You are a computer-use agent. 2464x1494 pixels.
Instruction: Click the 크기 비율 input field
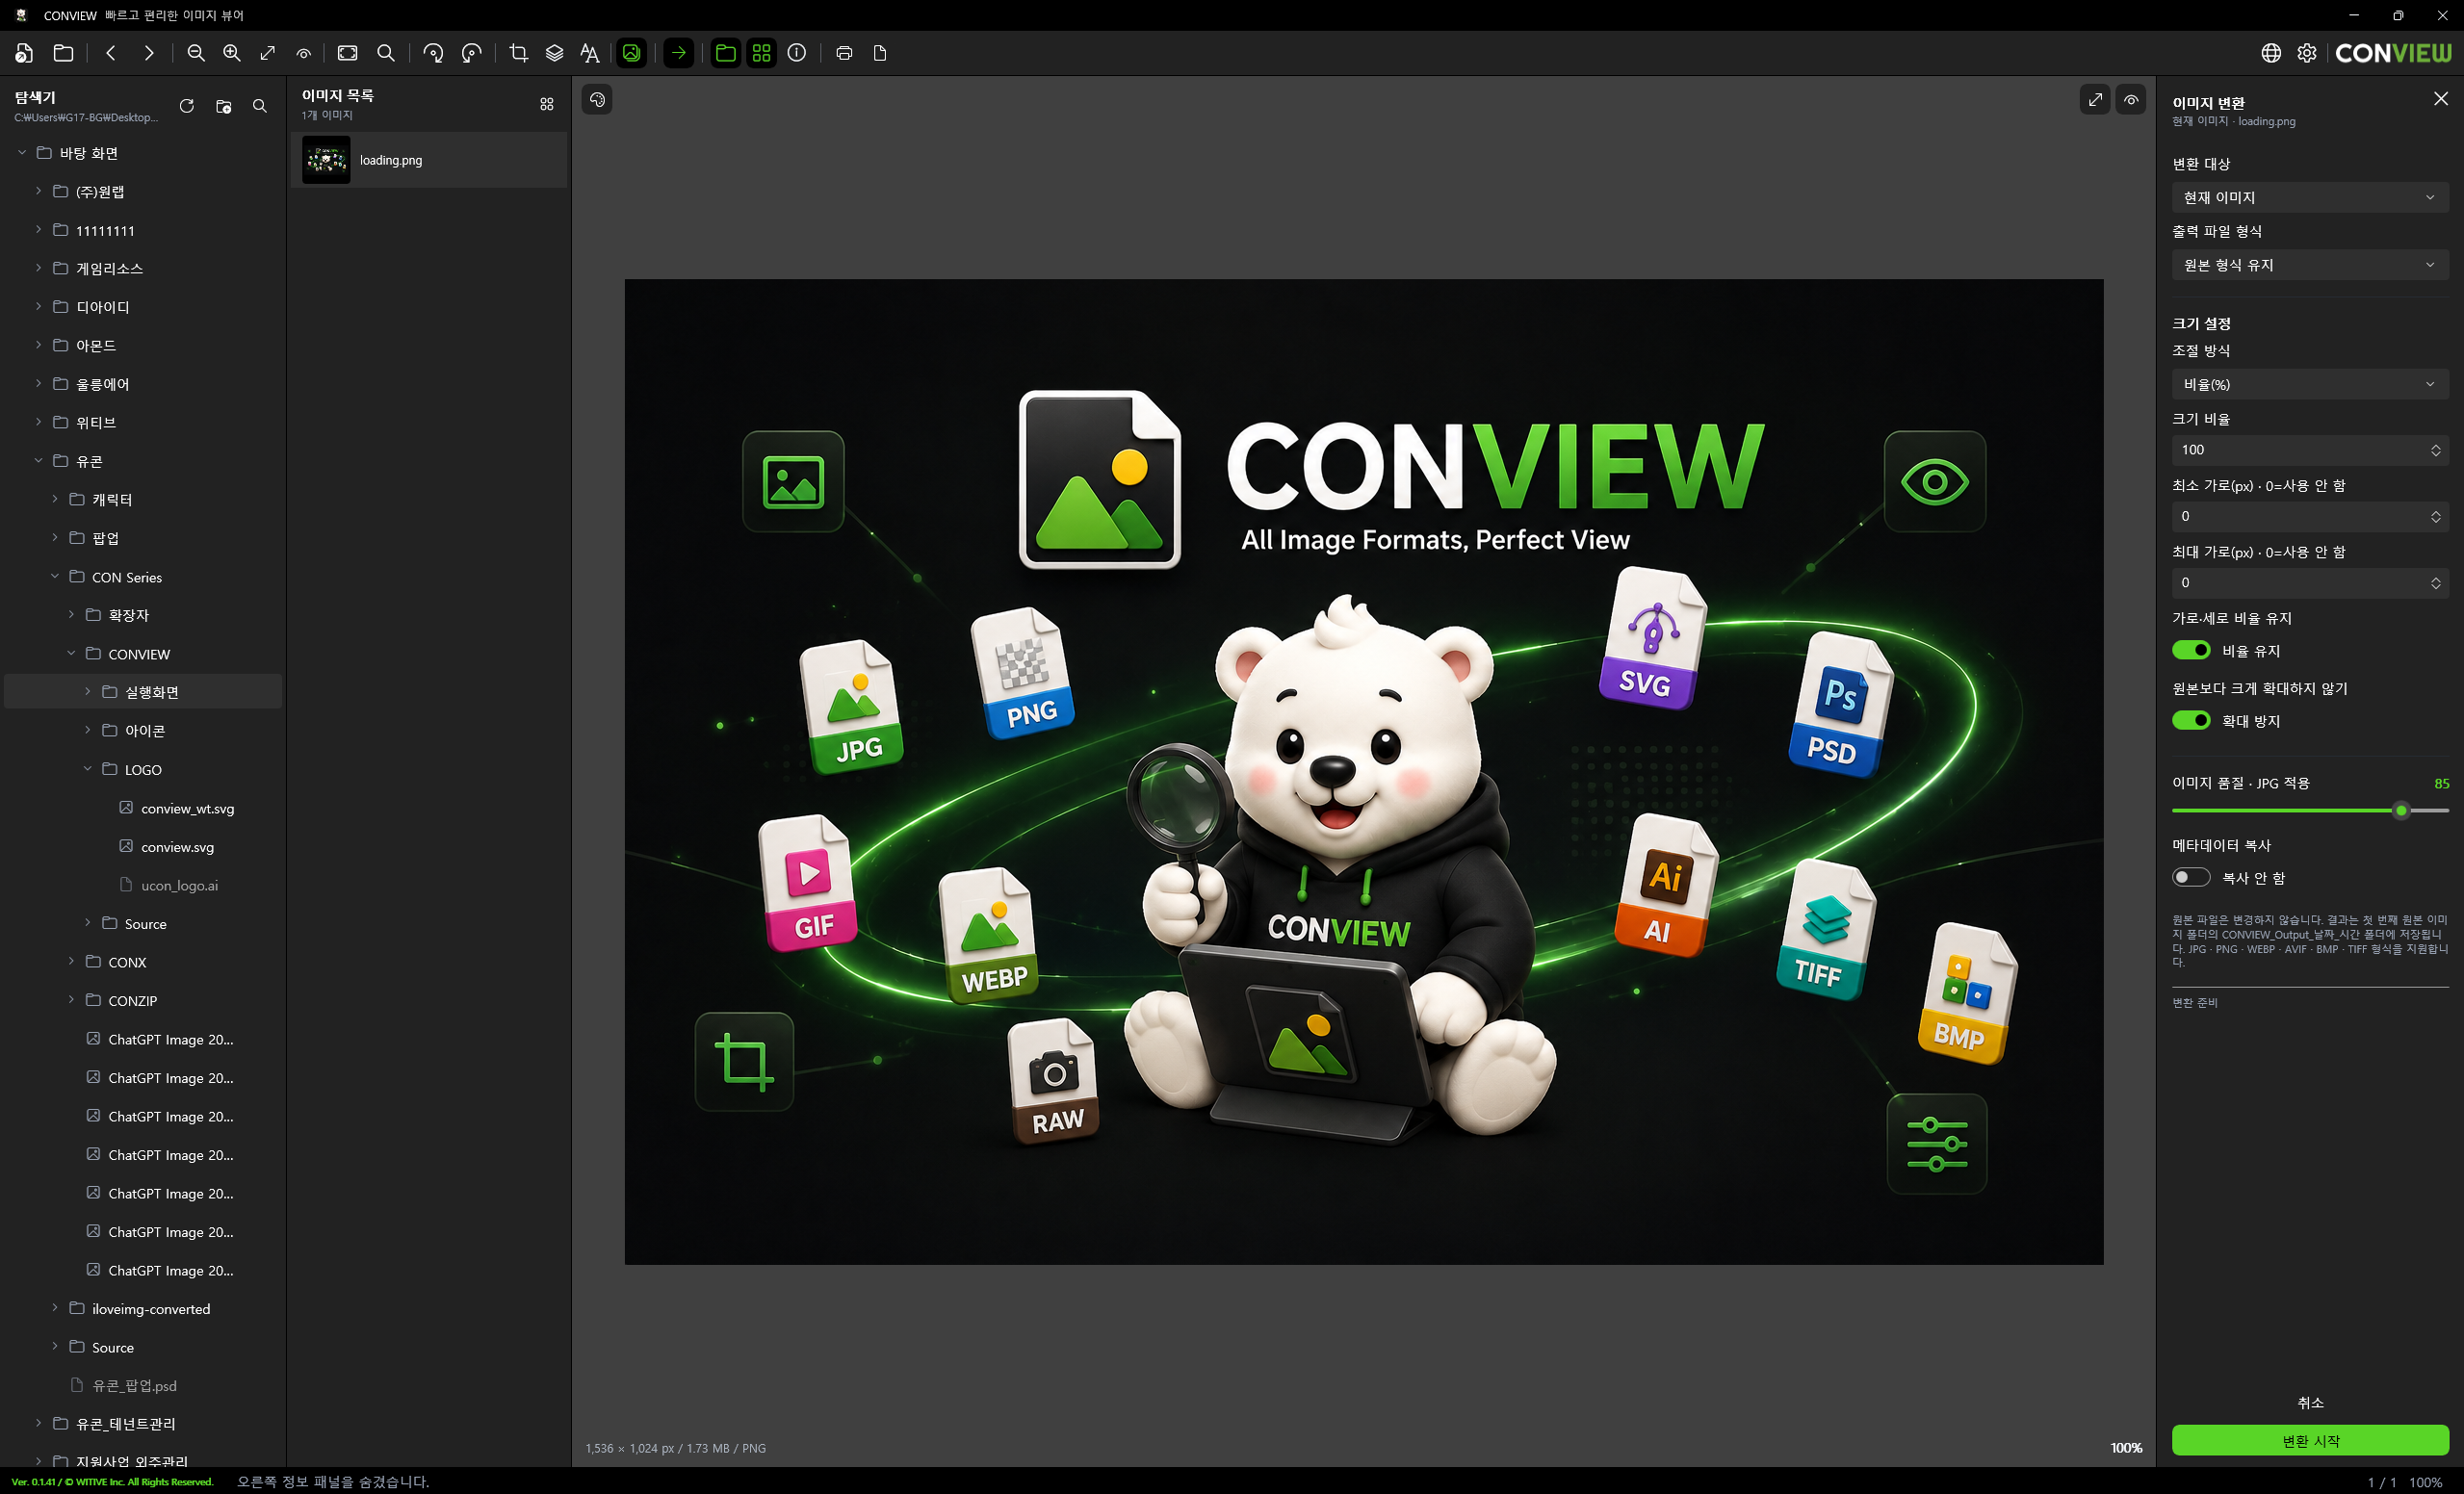pyautogui.click(x=2310, y=450)
